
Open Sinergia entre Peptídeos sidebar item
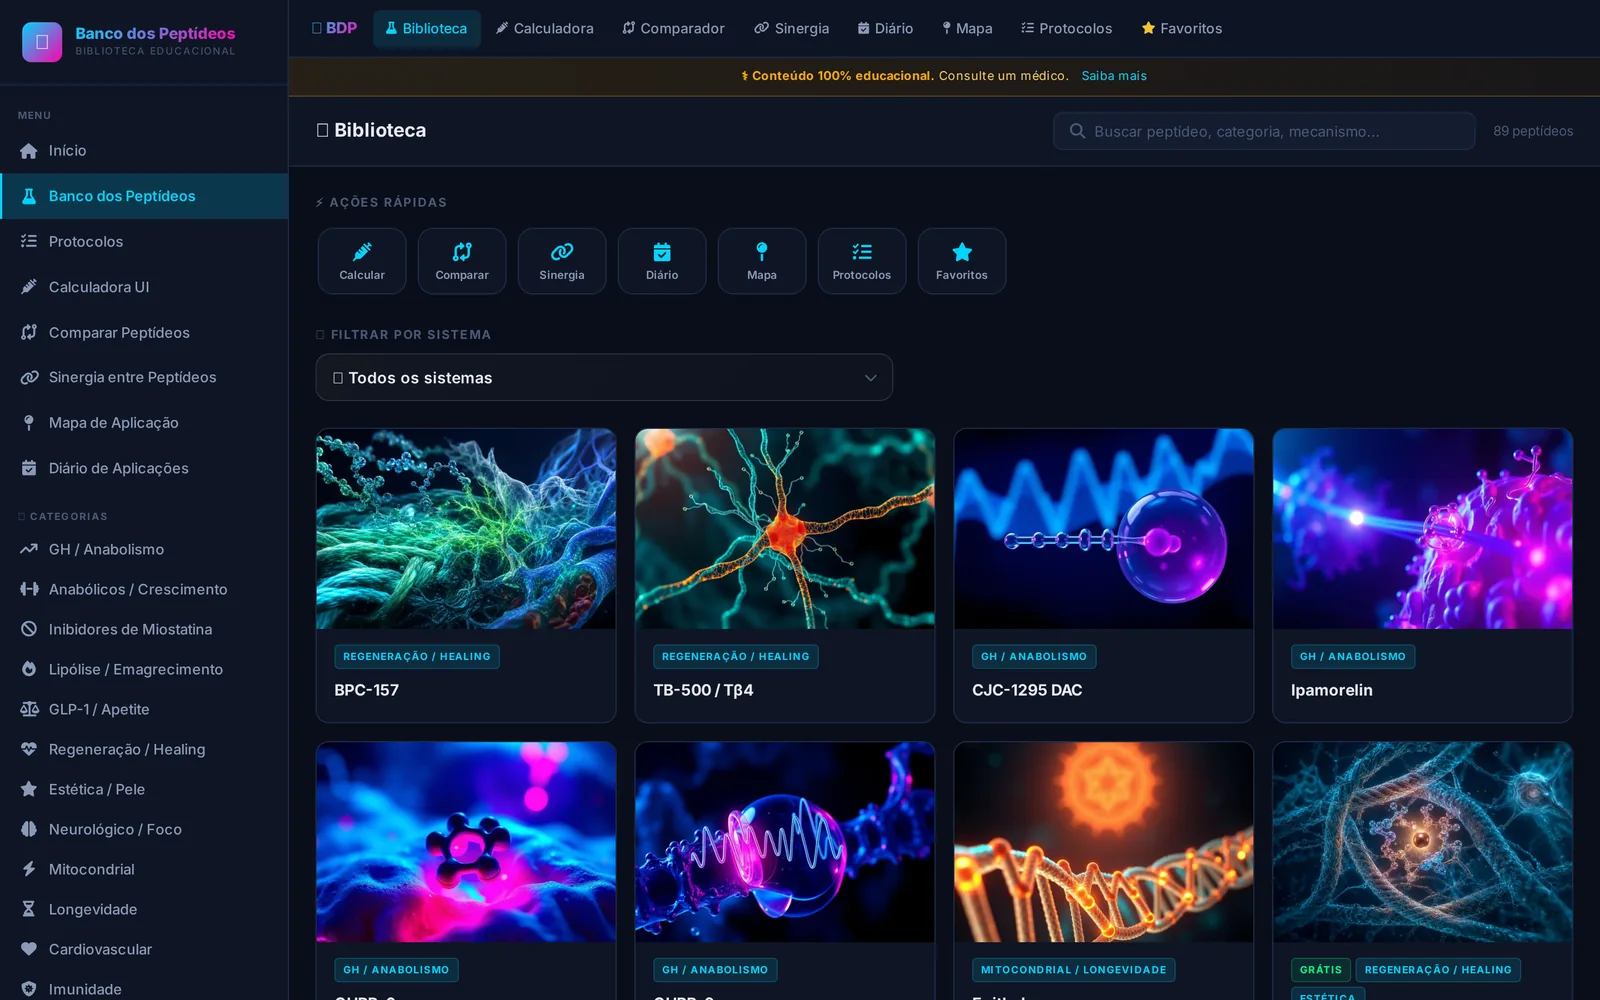coord(144,377)
